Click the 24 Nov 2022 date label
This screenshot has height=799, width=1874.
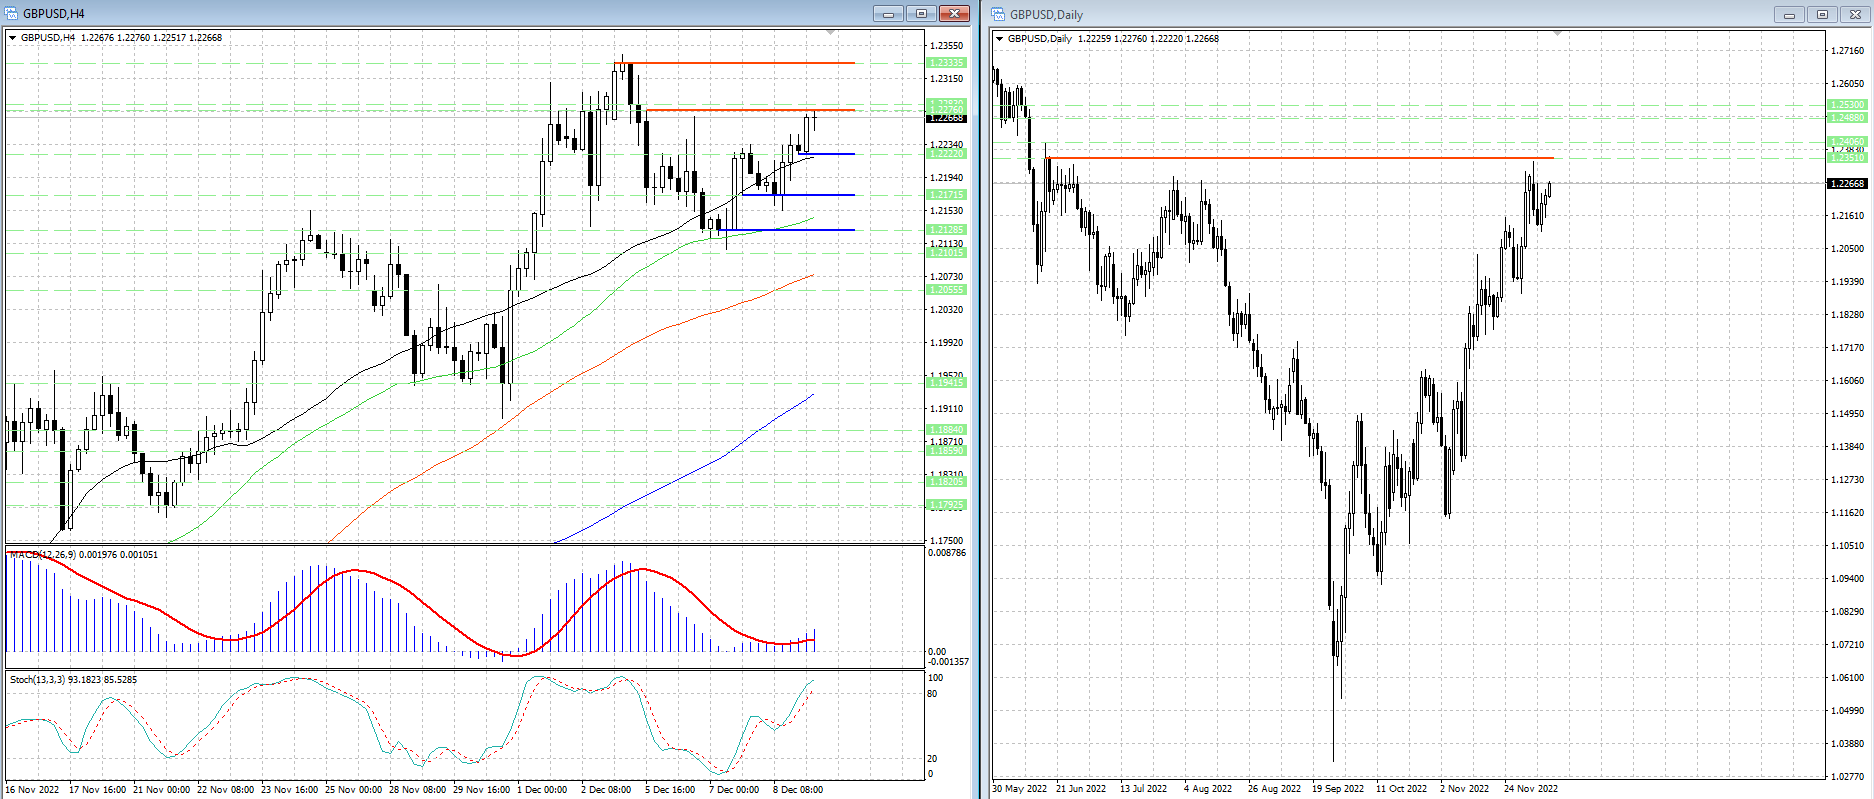1531,789
